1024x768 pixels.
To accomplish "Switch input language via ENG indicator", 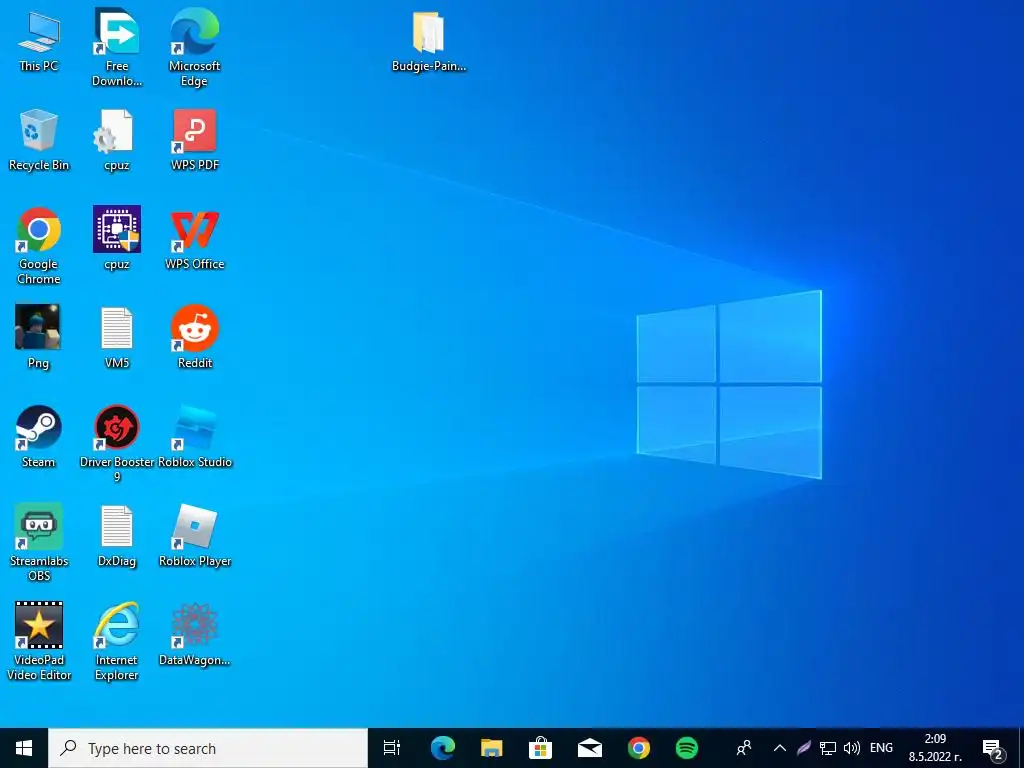I will pyautogui.click(x=882, y=748).
